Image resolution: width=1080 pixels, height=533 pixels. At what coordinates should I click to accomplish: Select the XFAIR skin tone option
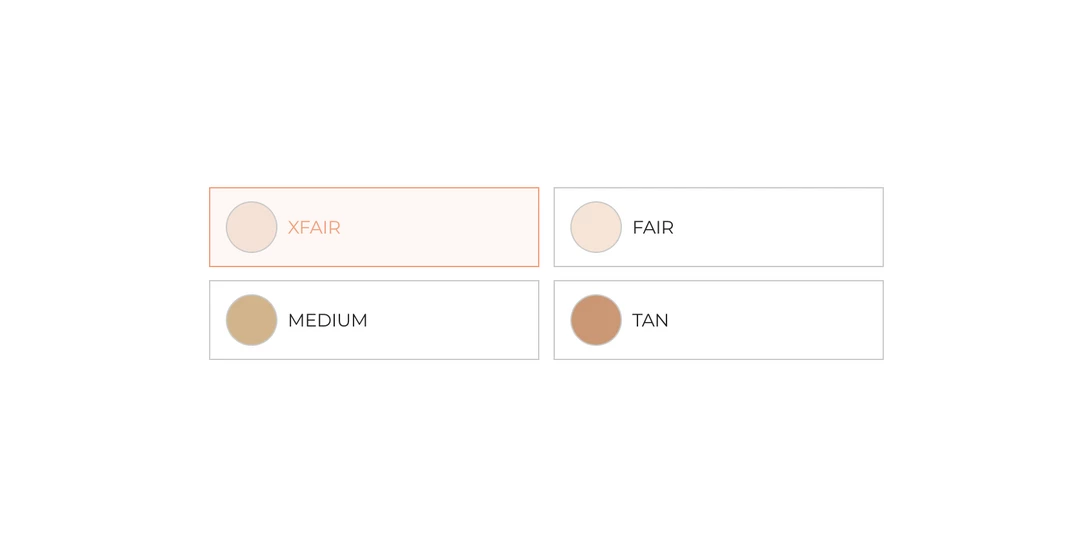point(373,227)
